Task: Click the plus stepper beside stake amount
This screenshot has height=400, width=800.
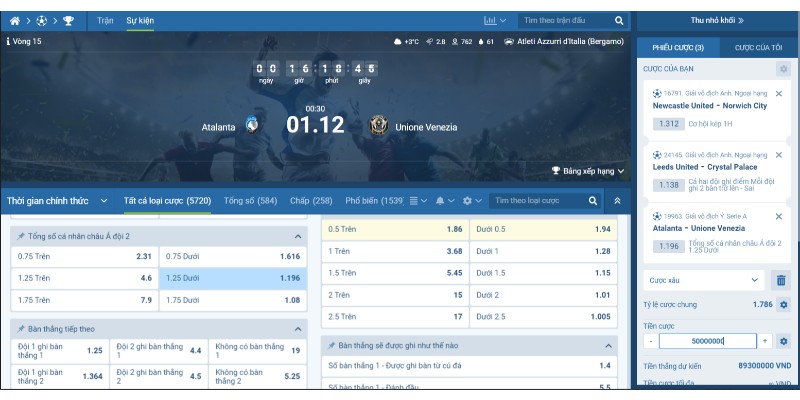Action: (765, 341)
